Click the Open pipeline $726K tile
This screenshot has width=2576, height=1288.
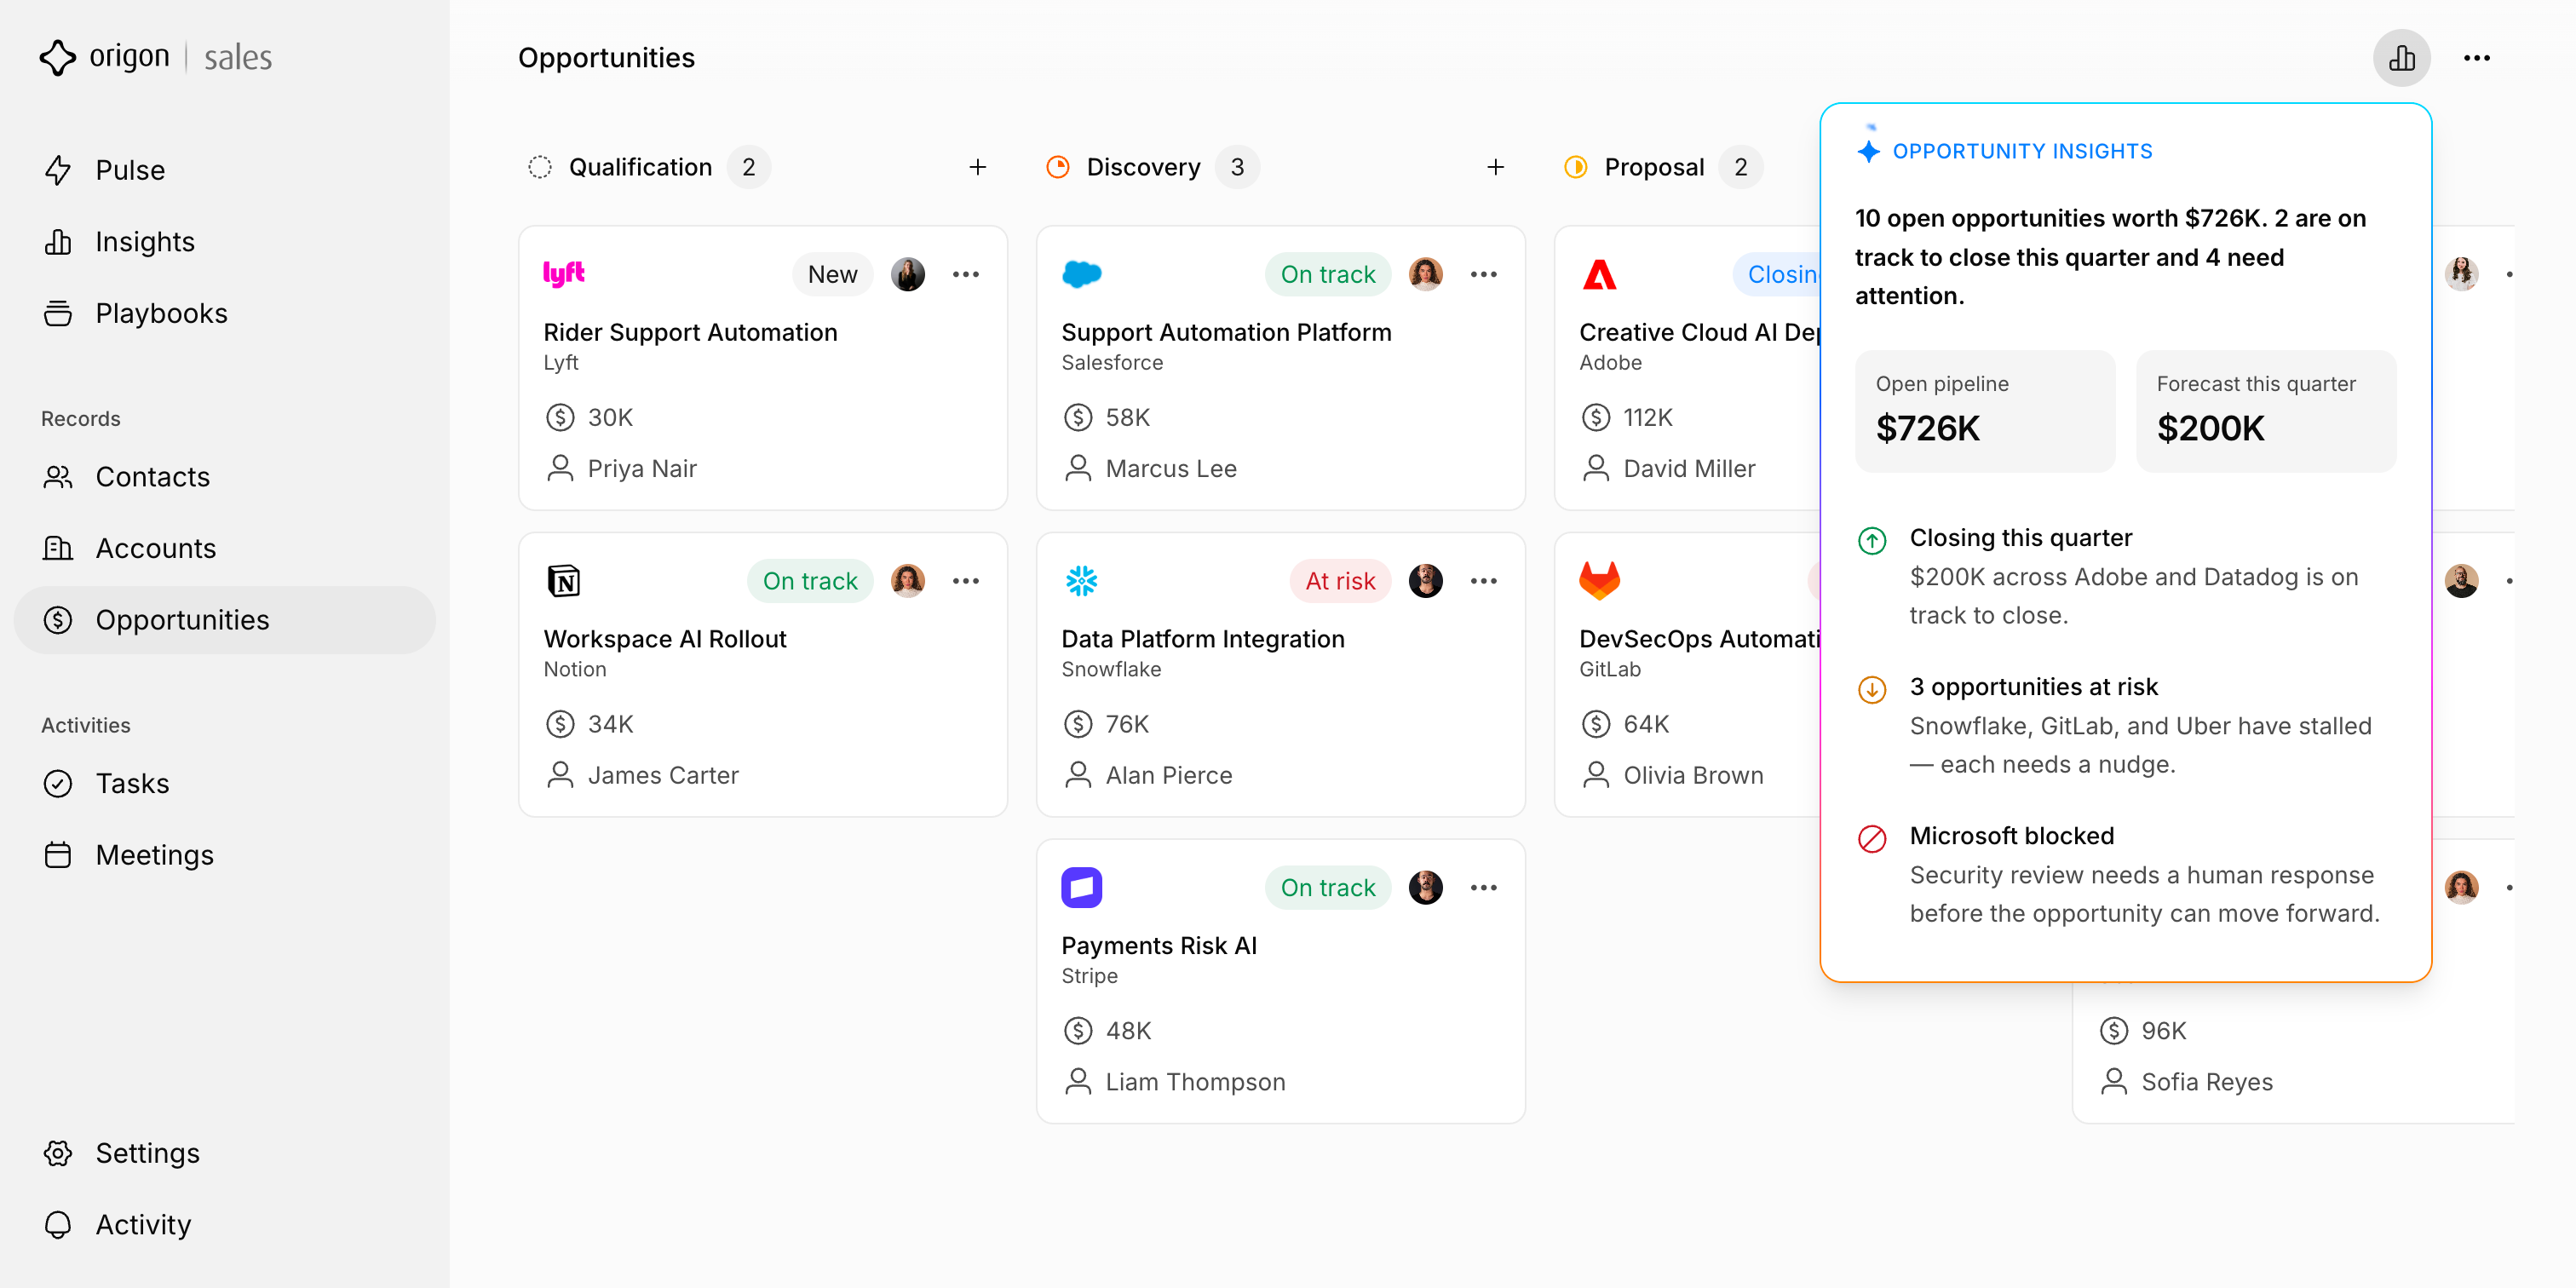point(1985,411)
